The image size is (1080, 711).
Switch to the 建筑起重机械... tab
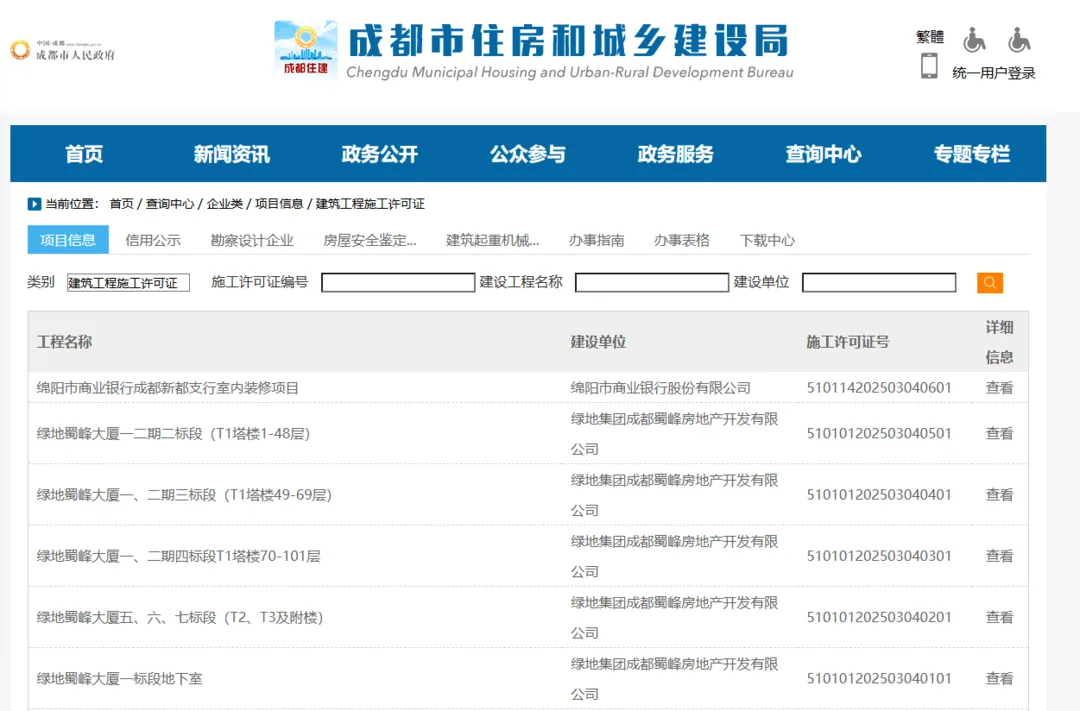pos(492,240)
